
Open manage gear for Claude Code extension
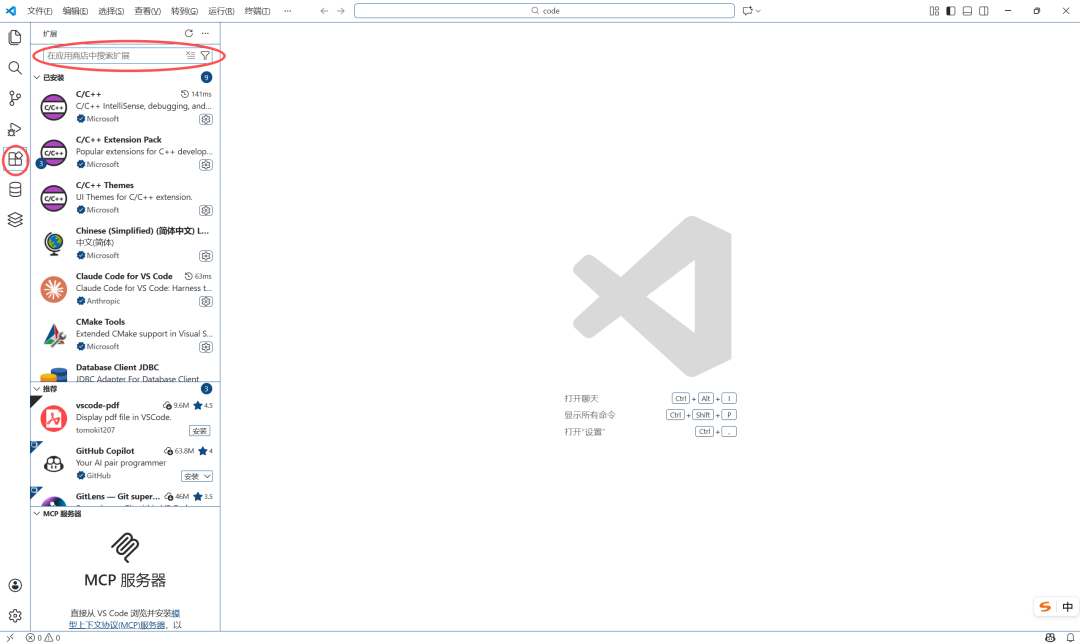click(x=206, y=302)
